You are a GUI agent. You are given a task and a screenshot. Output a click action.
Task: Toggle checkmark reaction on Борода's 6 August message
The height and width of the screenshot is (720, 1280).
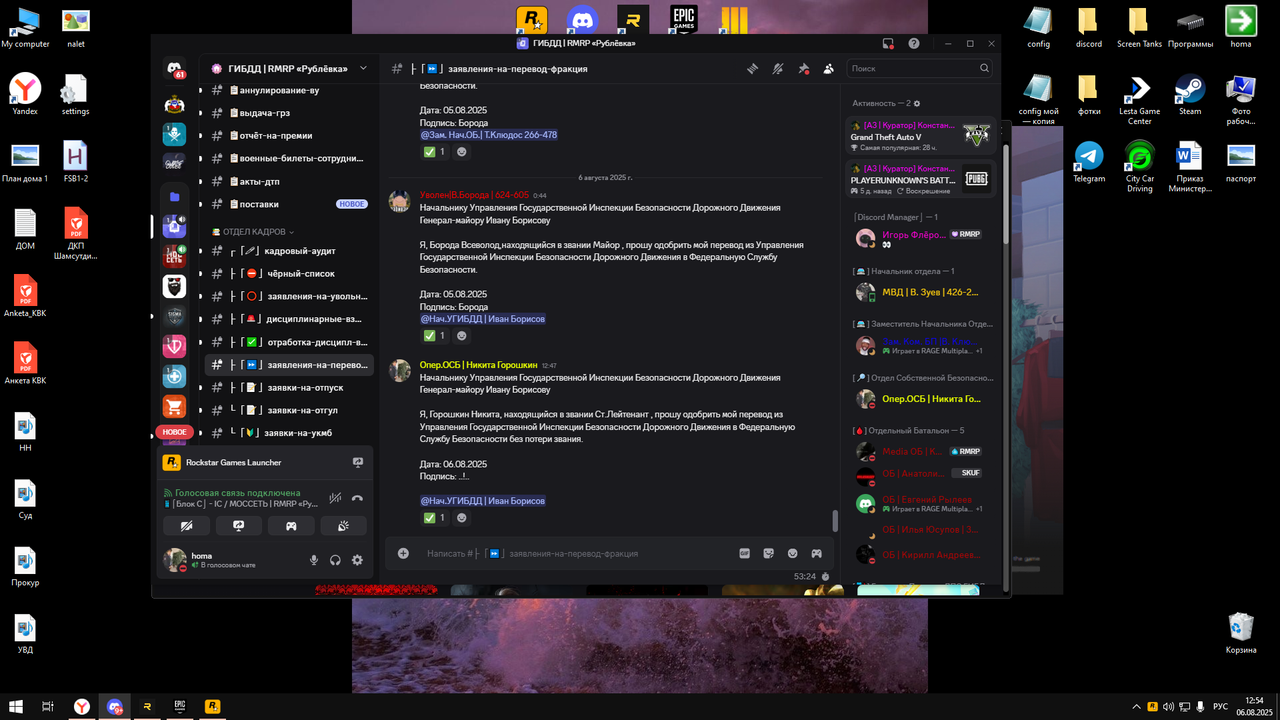(434, 336)
